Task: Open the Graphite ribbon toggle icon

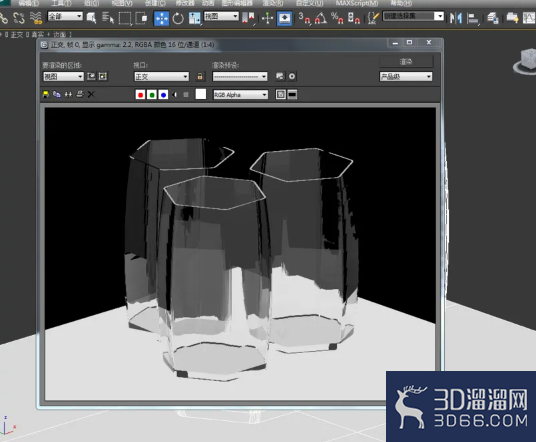Action: pos(512,17)
